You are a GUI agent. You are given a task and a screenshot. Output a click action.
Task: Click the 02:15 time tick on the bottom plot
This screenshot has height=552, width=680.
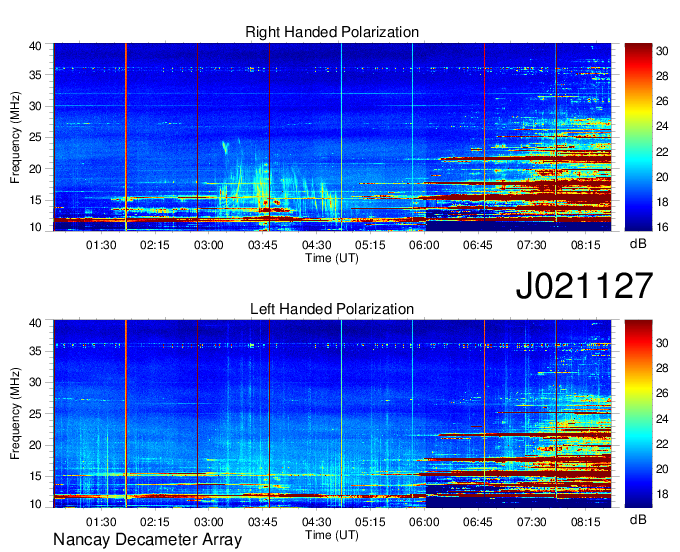click(155, 522)
